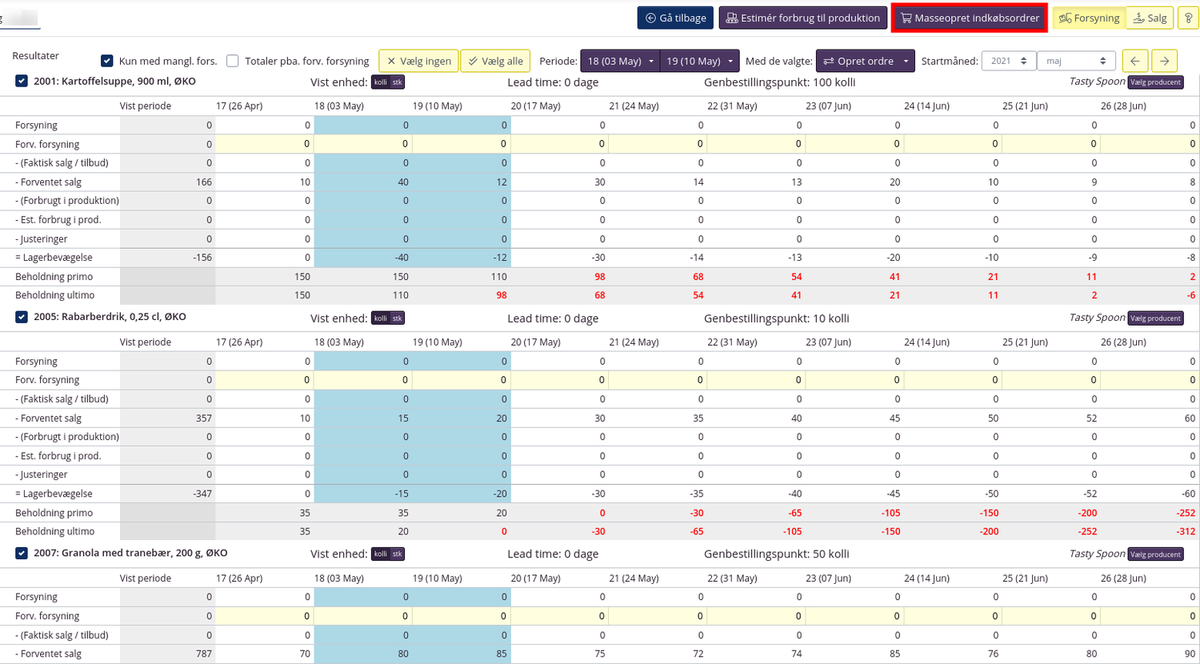Click the Startmåned year field 2021
This screenshot has width=1200, height=664.
(x=1008, y=61)
